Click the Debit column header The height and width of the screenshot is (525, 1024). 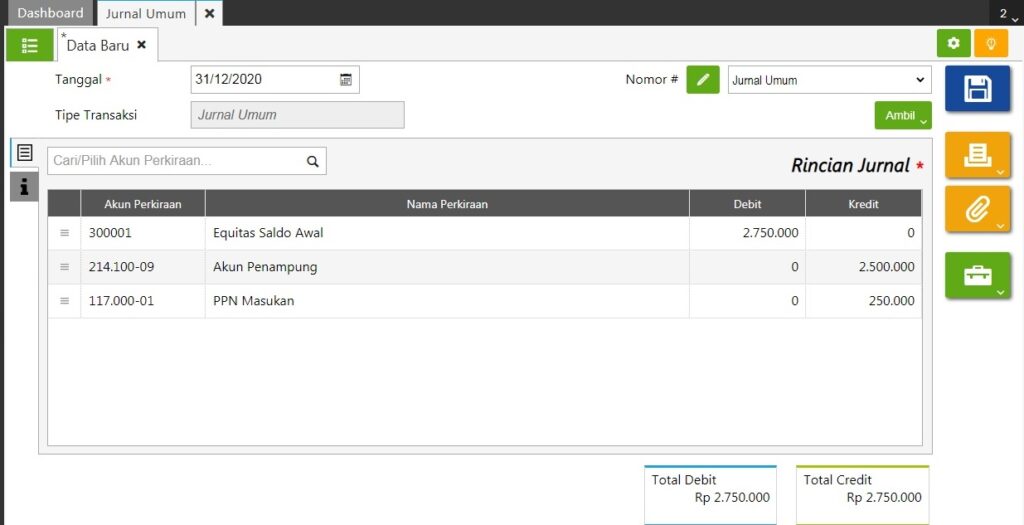pos(747,204)
